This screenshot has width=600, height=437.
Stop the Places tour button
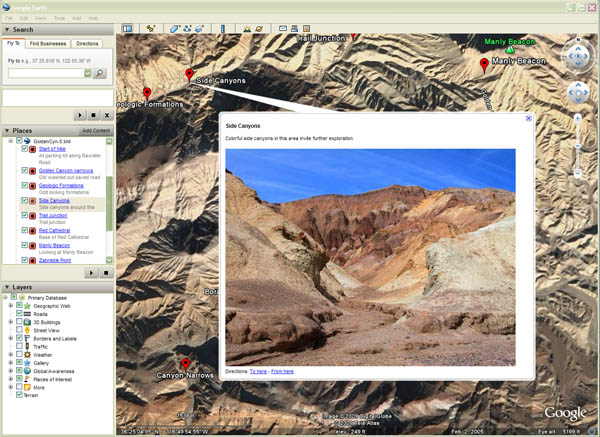coord(106,273)
